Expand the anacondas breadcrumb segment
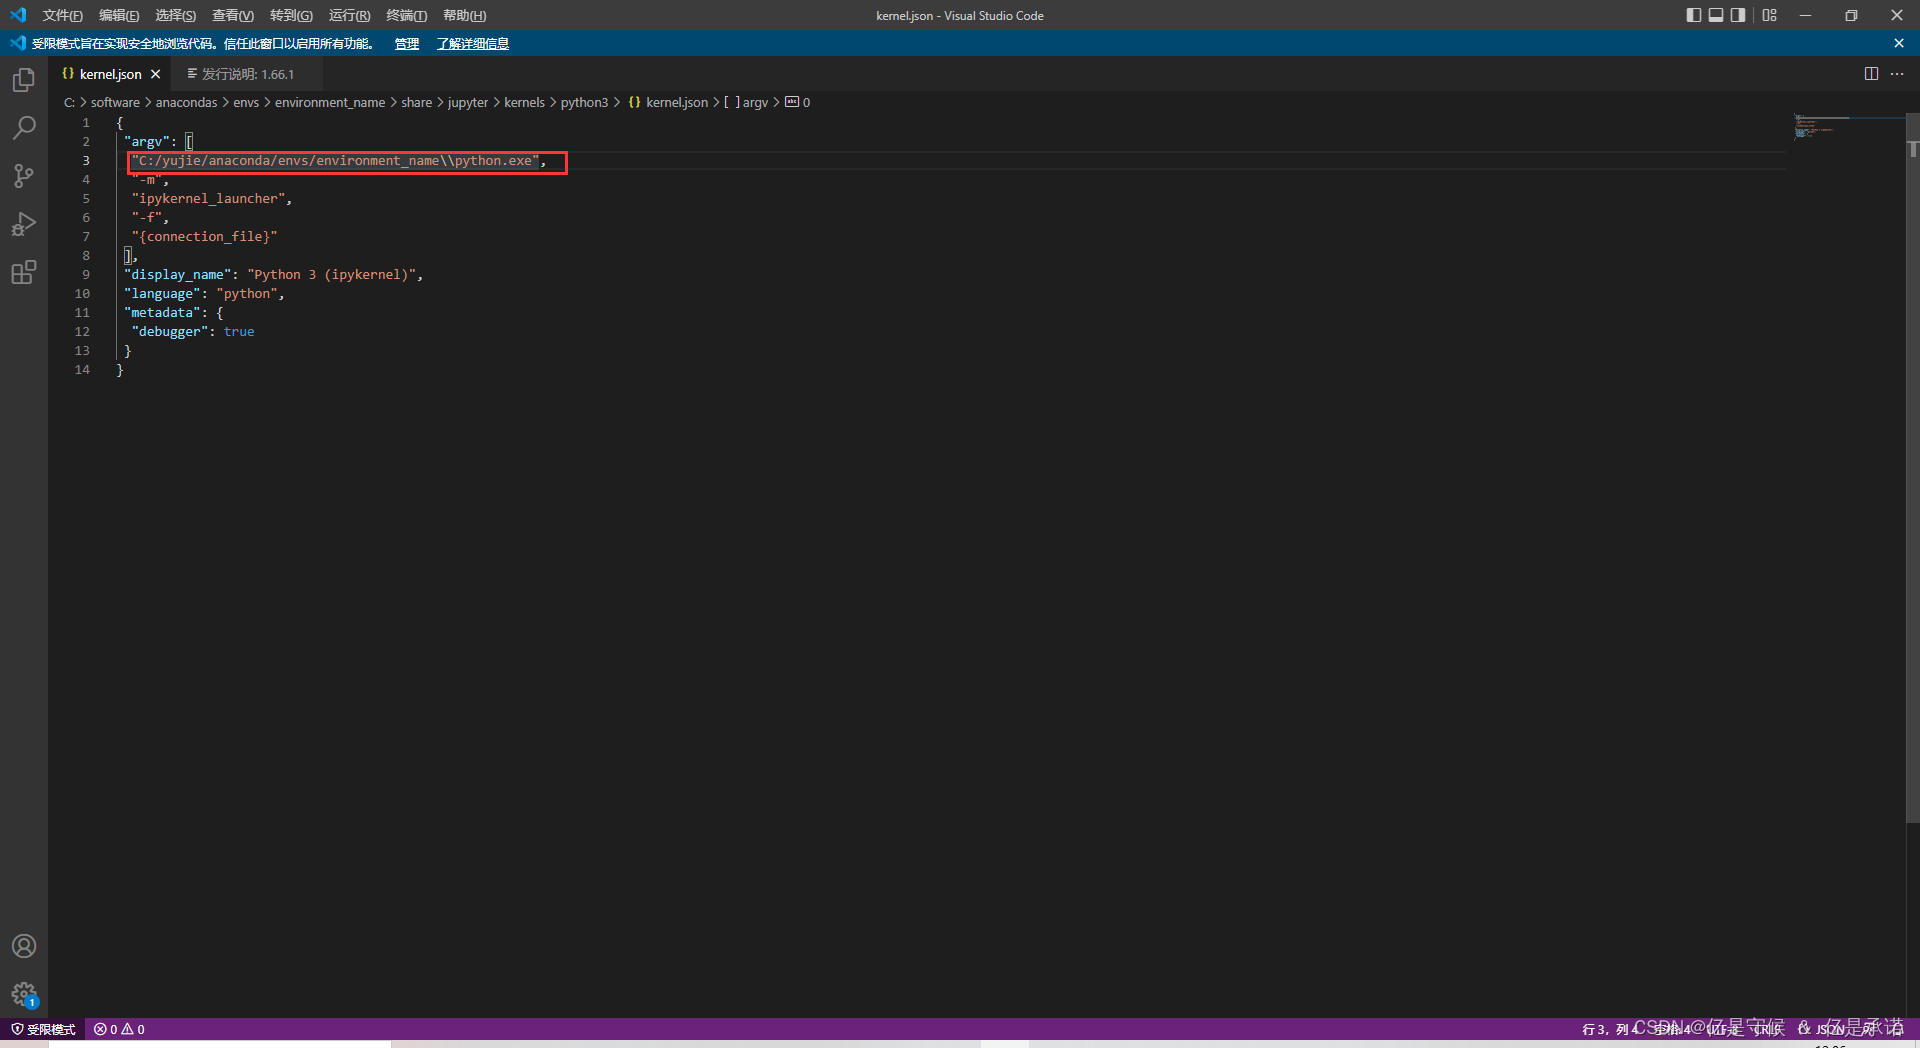Image resolution: width=1920 pixels, height=1048 pixels. point(186,102)
